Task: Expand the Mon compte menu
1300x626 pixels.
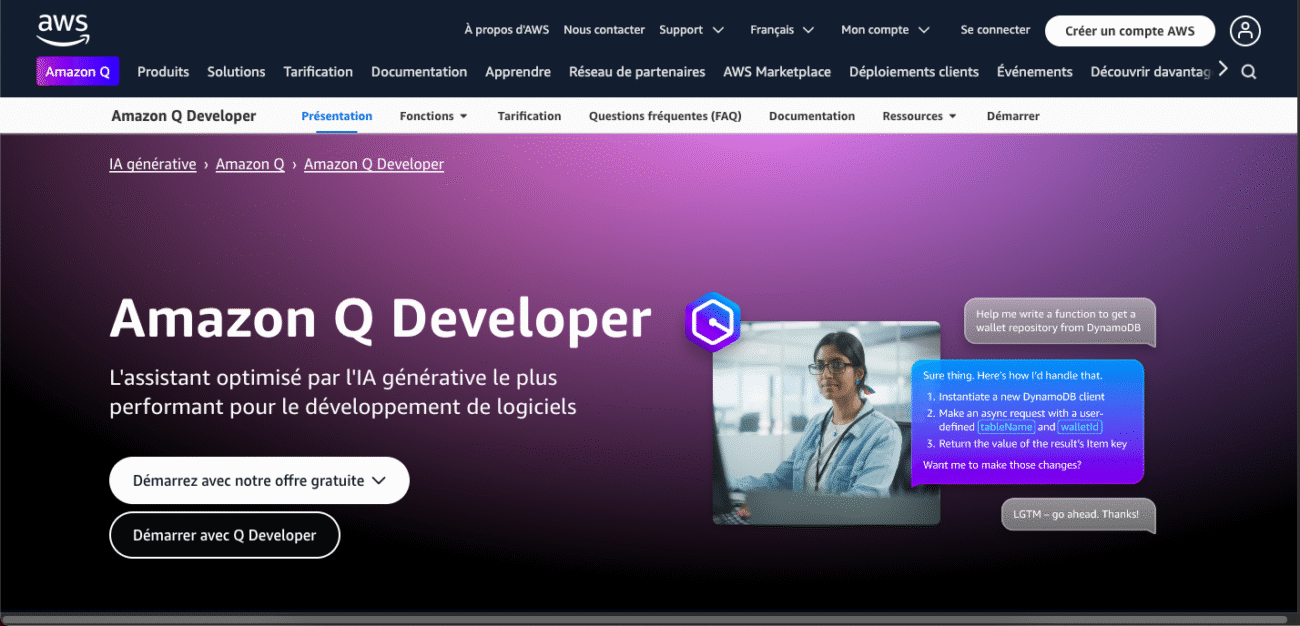Action: click(x=885, y=30)
